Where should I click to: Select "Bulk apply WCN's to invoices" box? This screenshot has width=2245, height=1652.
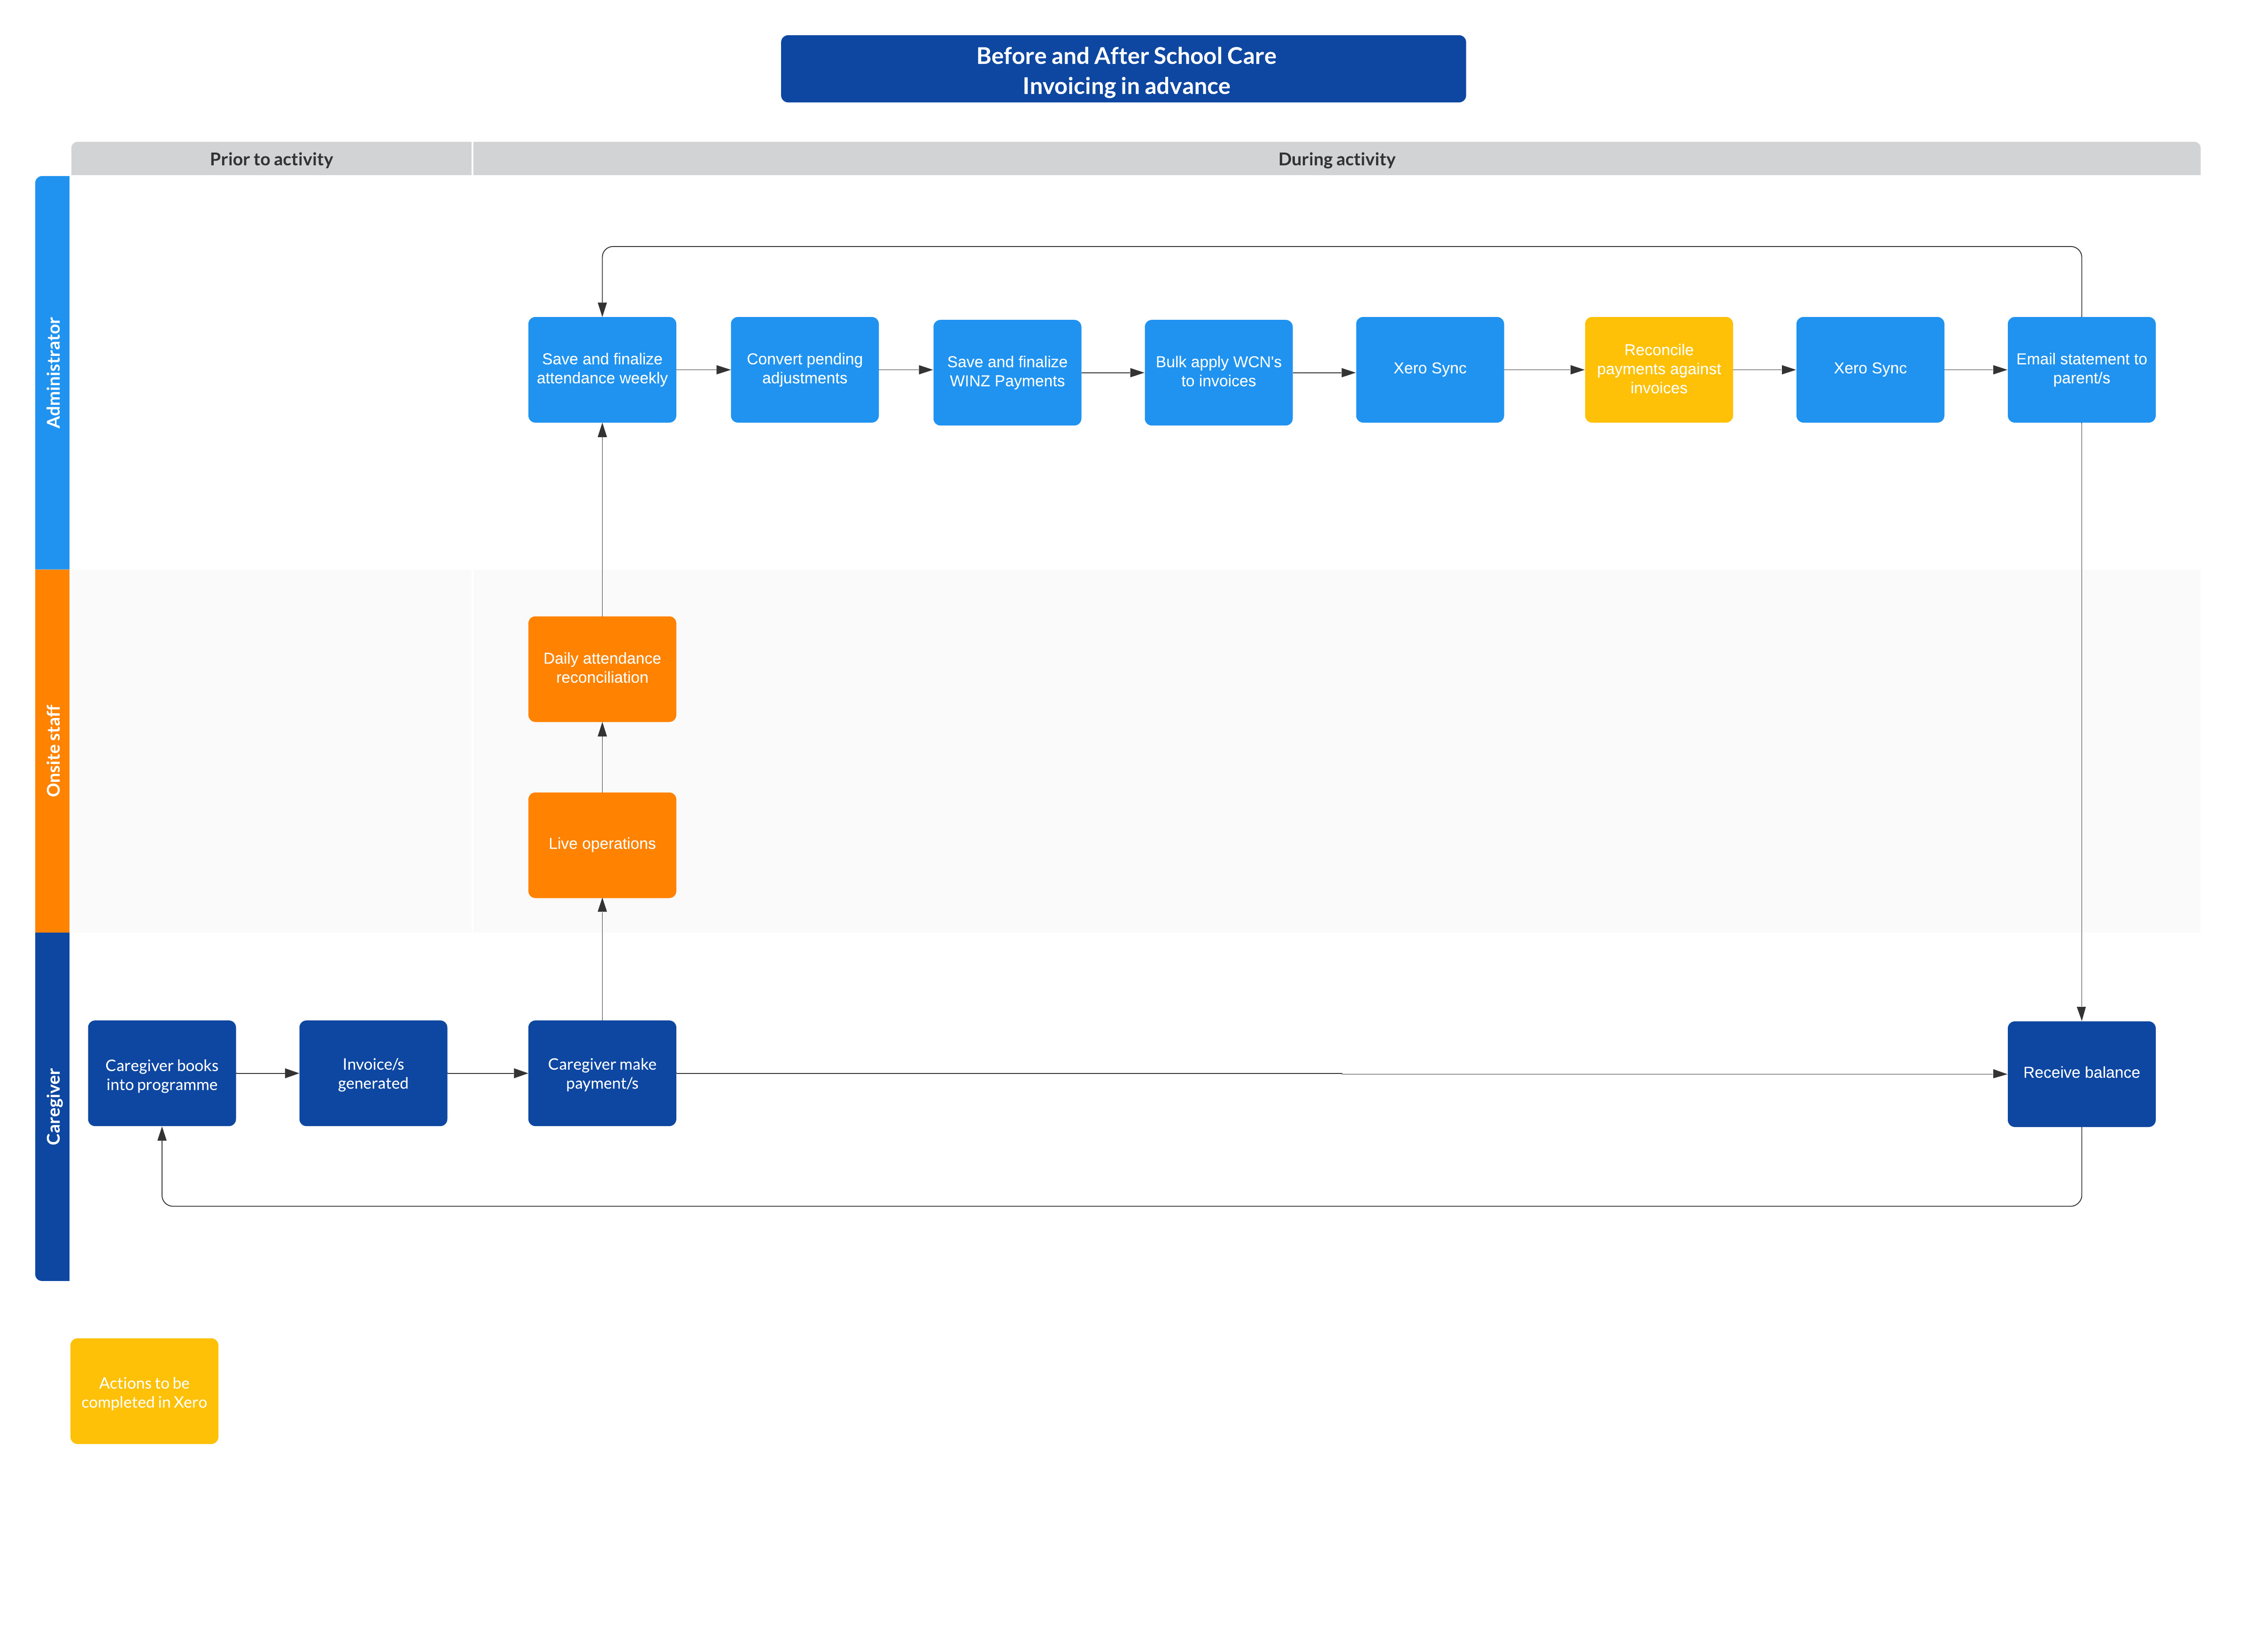pos(1218,372)
